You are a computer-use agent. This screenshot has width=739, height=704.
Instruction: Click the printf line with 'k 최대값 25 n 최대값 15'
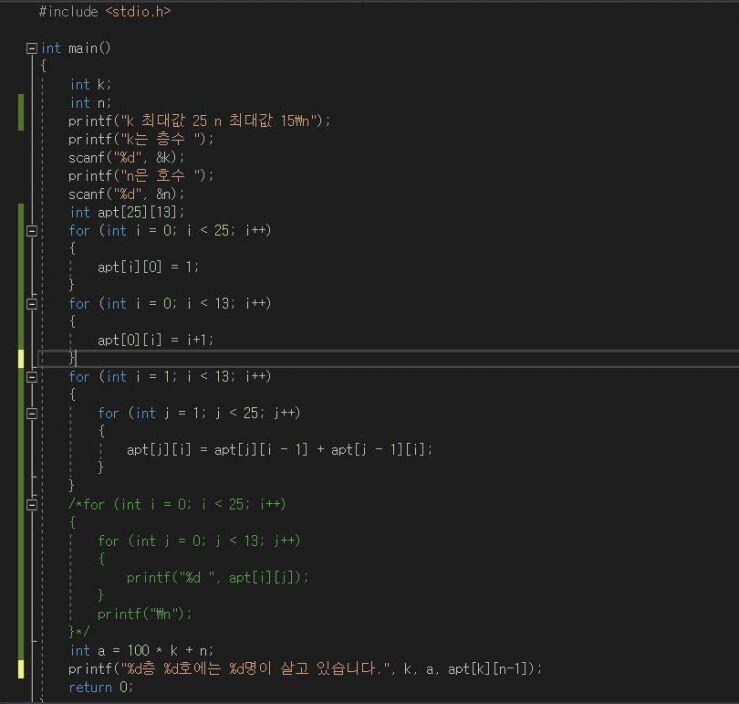click(x=199, y=121)
